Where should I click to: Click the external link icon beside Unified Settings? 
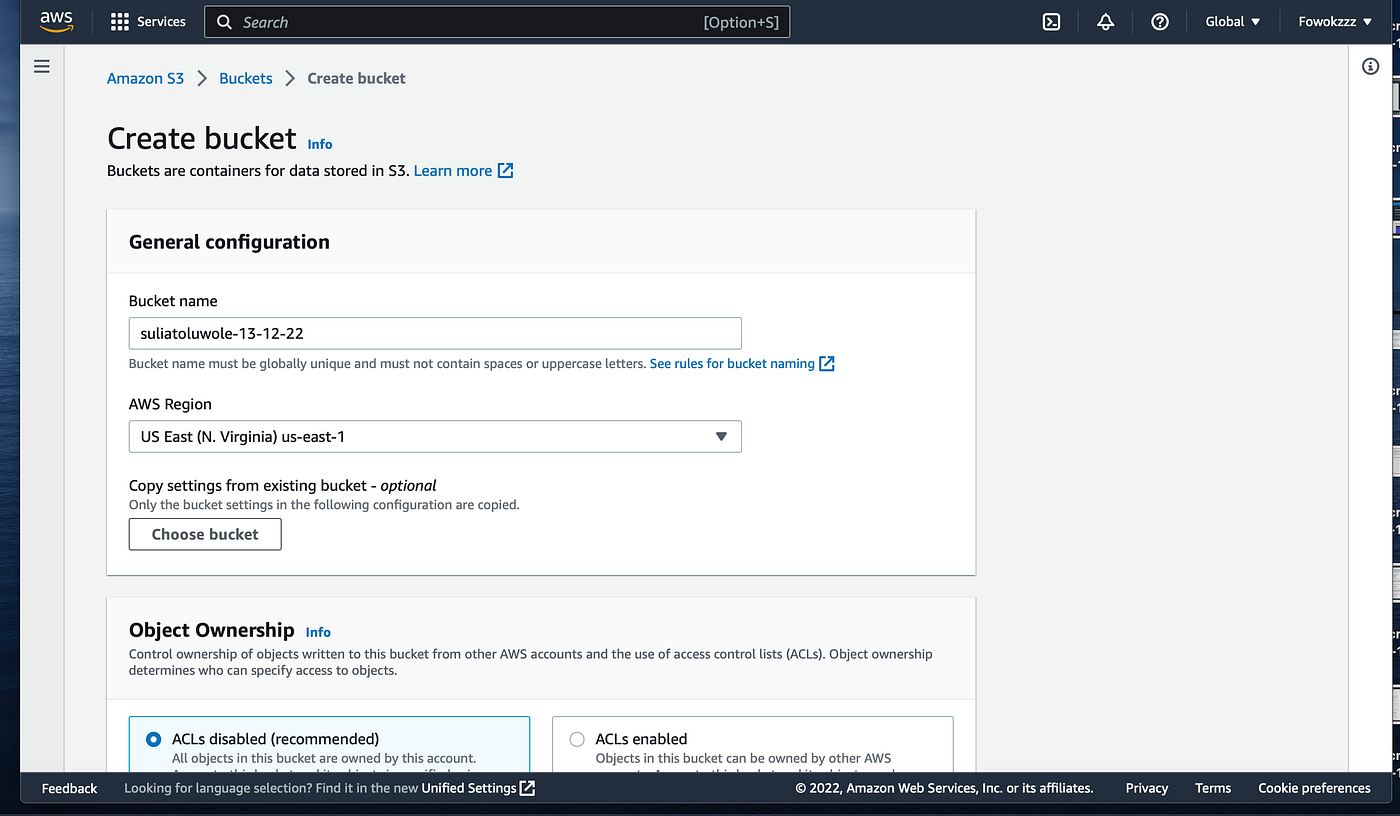coord(528,788)
